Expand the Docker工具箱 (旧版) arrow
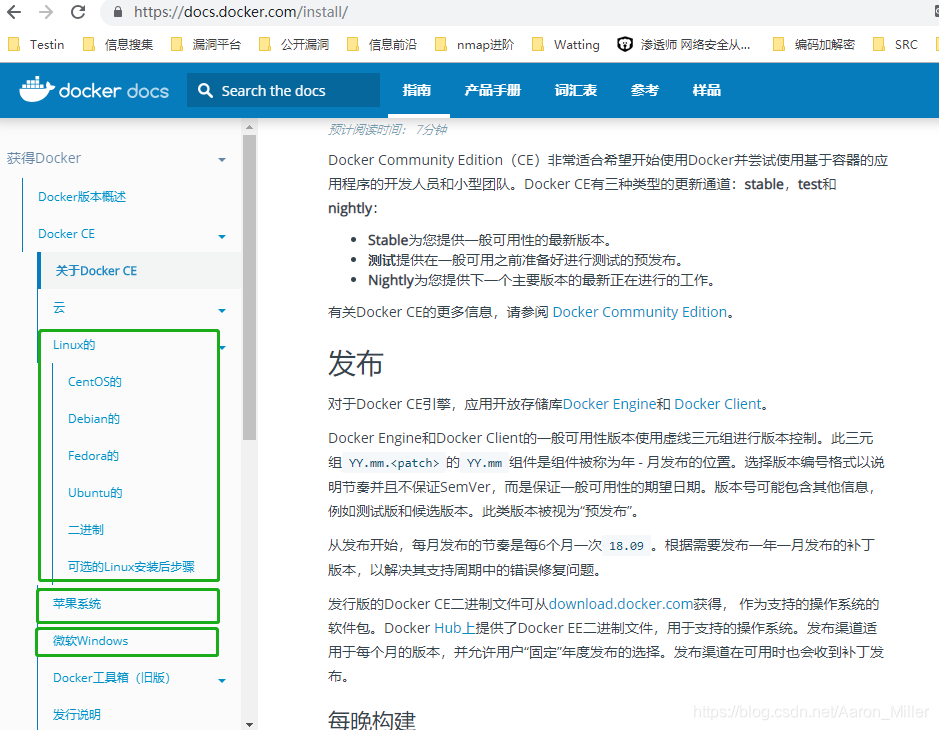 (x=222, y=681)
